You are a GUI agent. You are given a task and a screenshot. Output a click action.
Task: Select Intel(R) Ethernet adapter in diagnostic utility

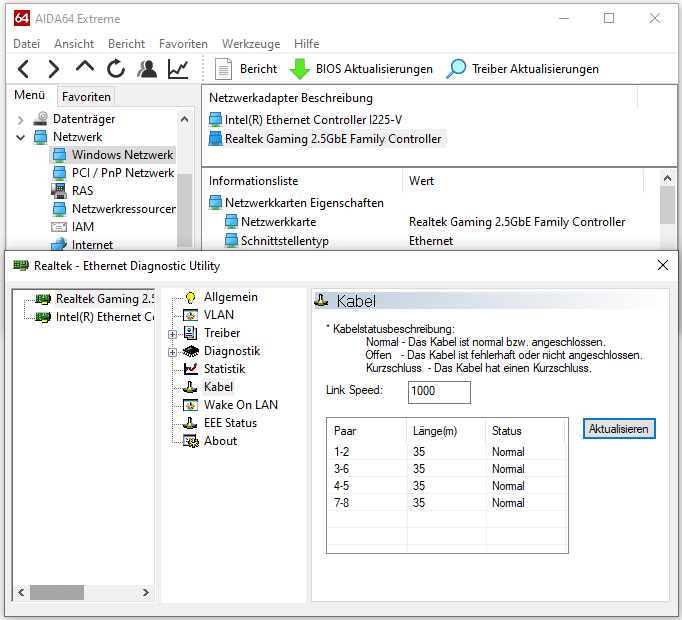104,317
